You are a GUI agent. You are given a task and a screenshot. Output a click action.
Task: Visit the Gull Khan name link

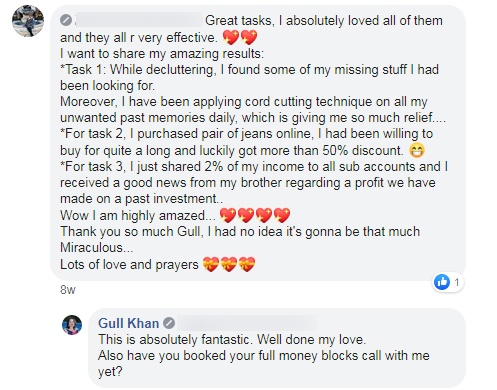coord(128,323)
